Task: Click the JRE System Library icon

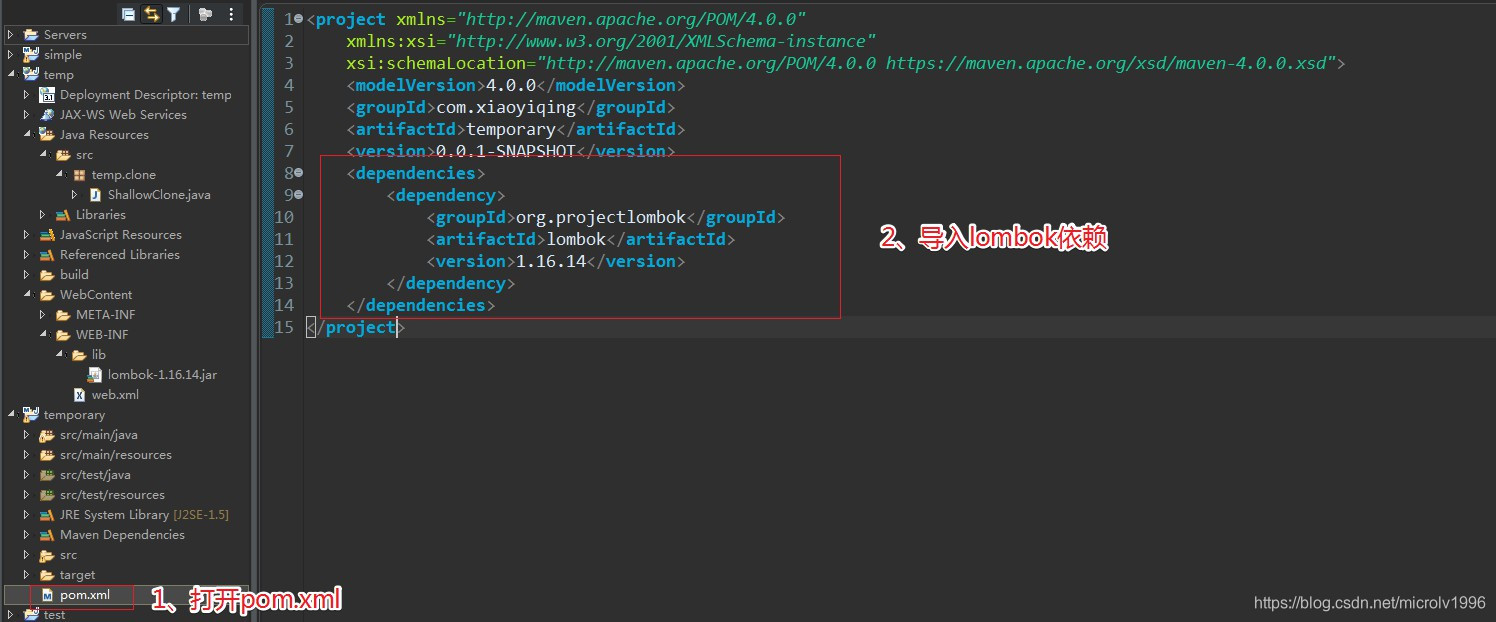Action: pyautogui.click(x=46, y=515)
